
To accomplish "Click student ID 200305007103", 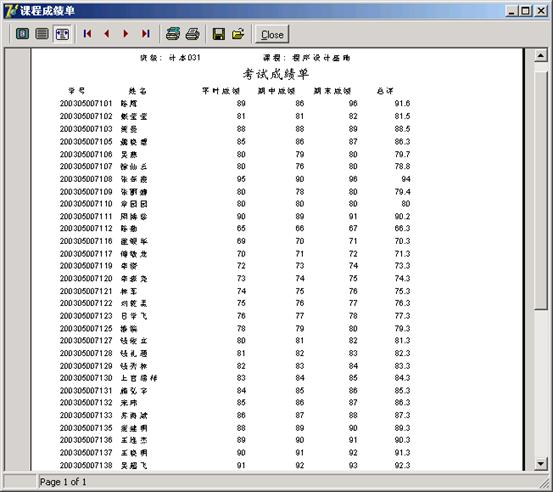I will tap(86, 129).
